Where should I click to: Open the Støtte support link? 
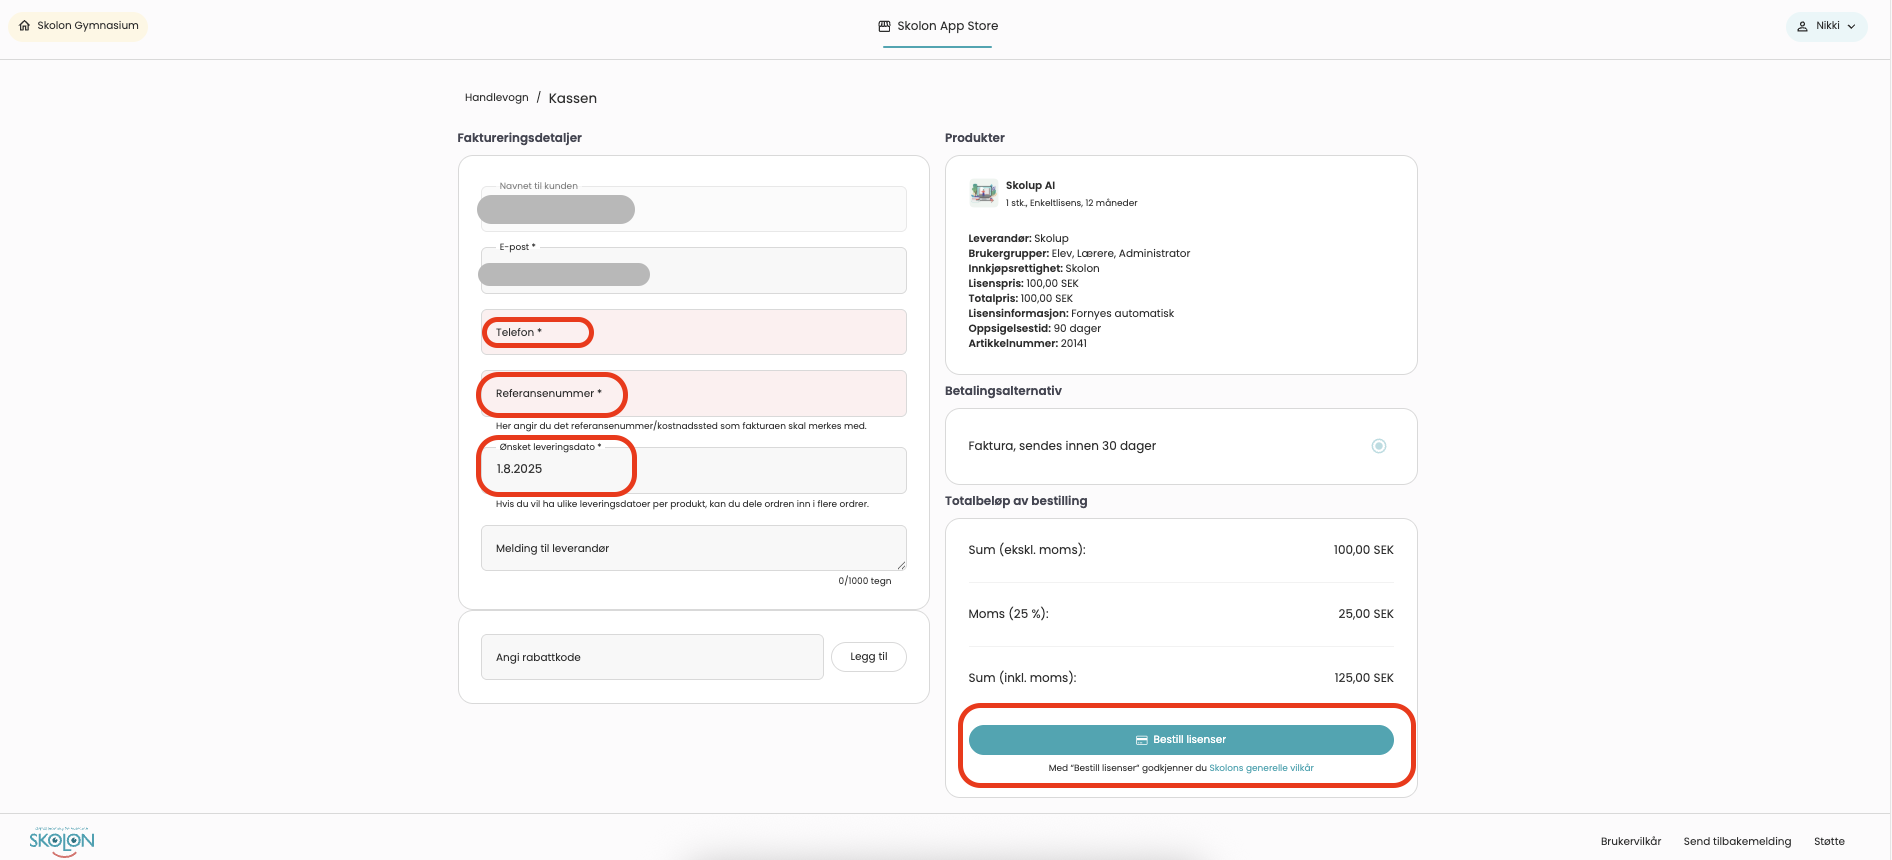(x=1829, y=841)
